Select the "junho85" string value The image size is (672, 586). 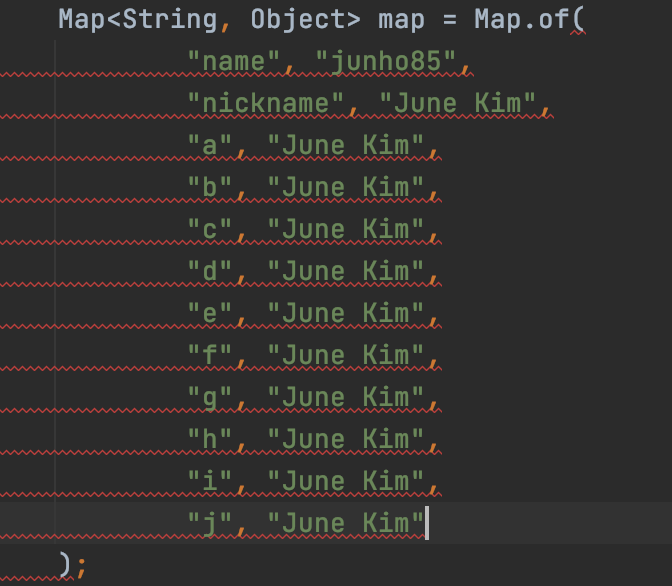[385, 61]
